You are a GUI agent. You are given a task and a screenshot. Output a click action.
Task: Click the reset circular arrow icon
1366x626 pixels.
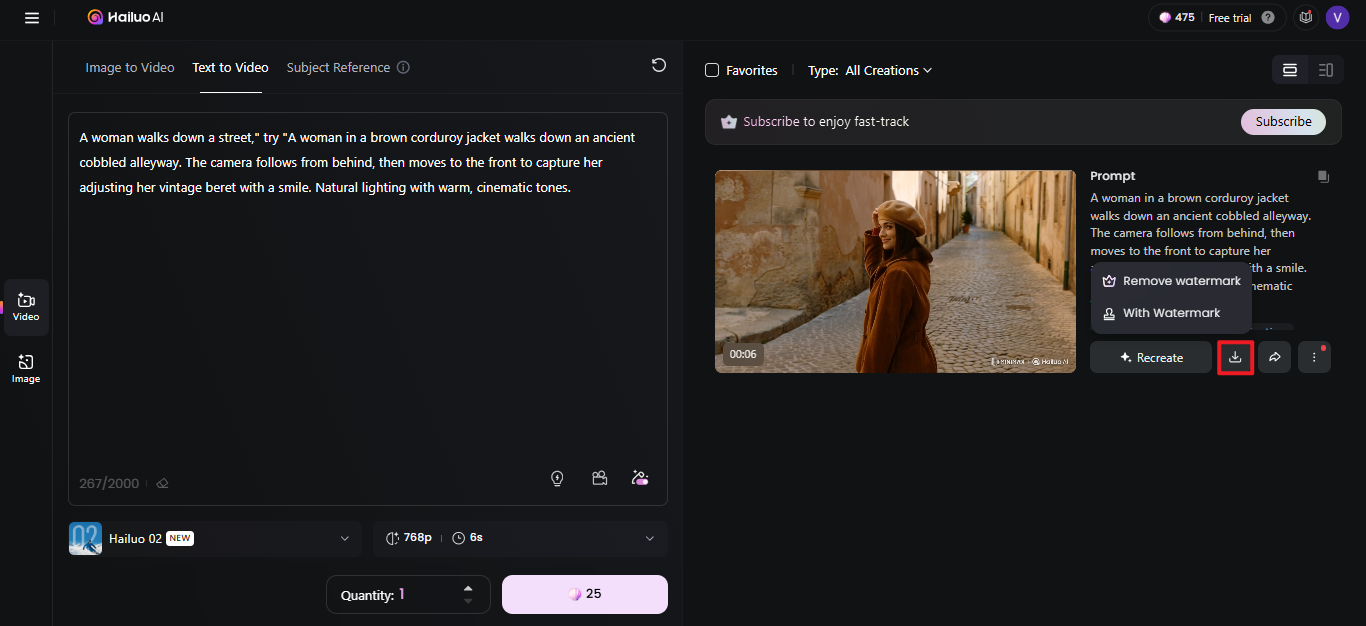point(659,65)
